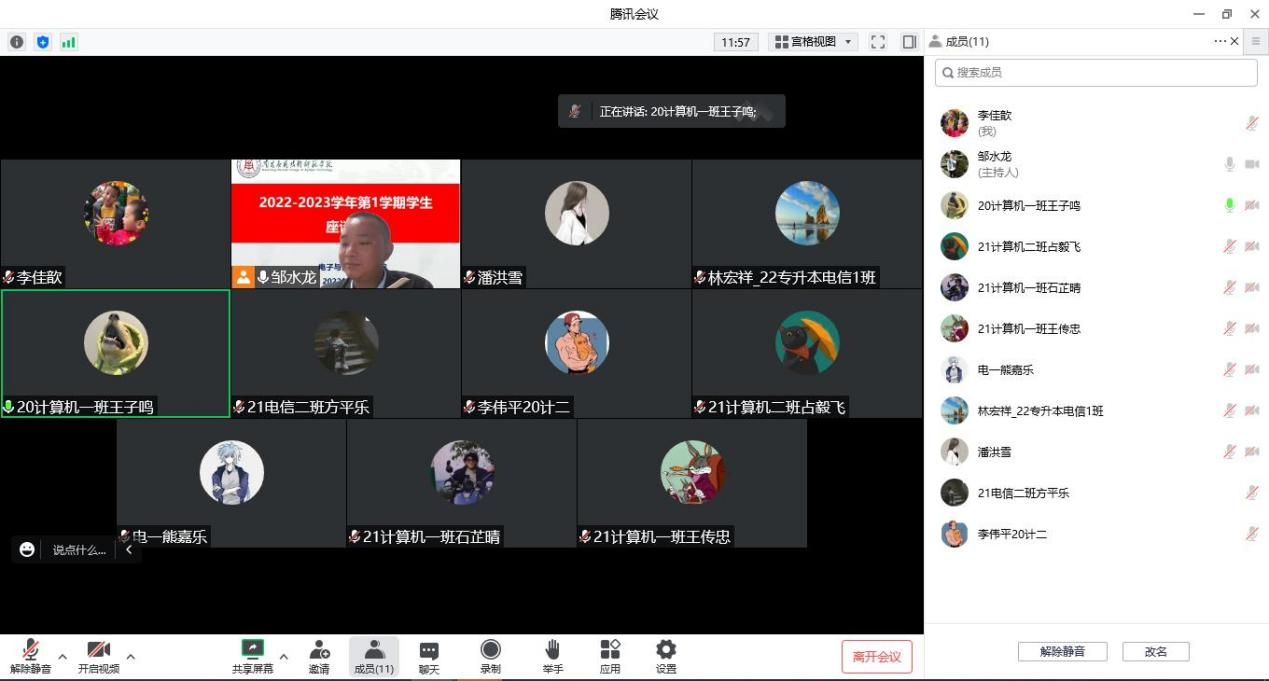Enter fullscreen mode via the fullscreen icon
Image resolution: width=1269 pixels, height=681 pixels.
(878, 42)
